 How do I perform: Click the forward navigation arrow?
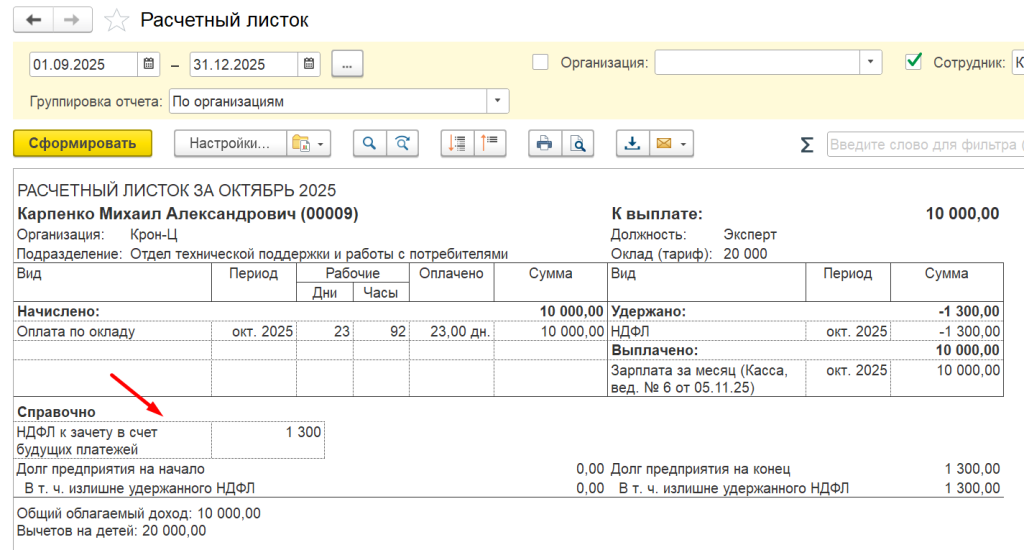(72, 20)
